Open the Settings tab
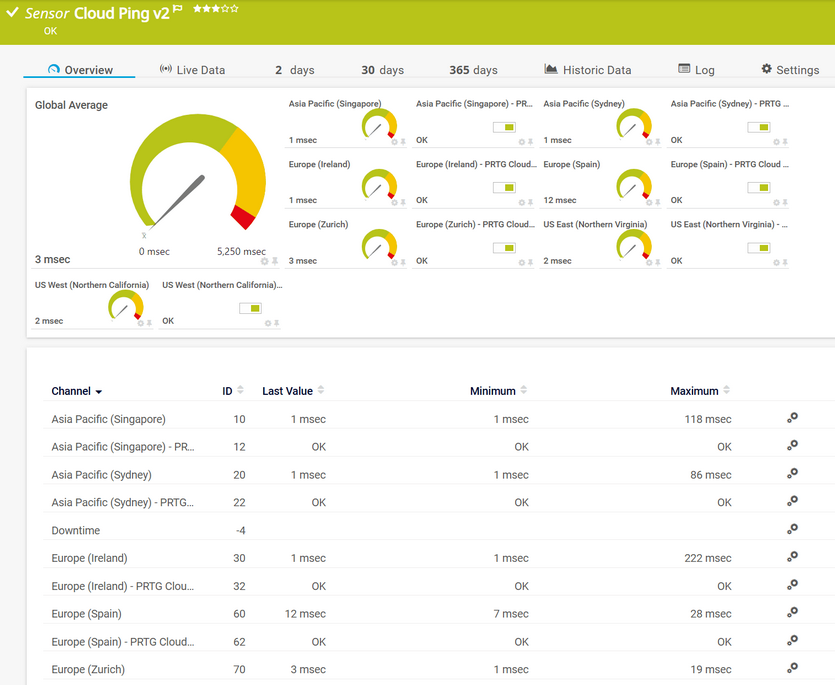 pos(790,70)
